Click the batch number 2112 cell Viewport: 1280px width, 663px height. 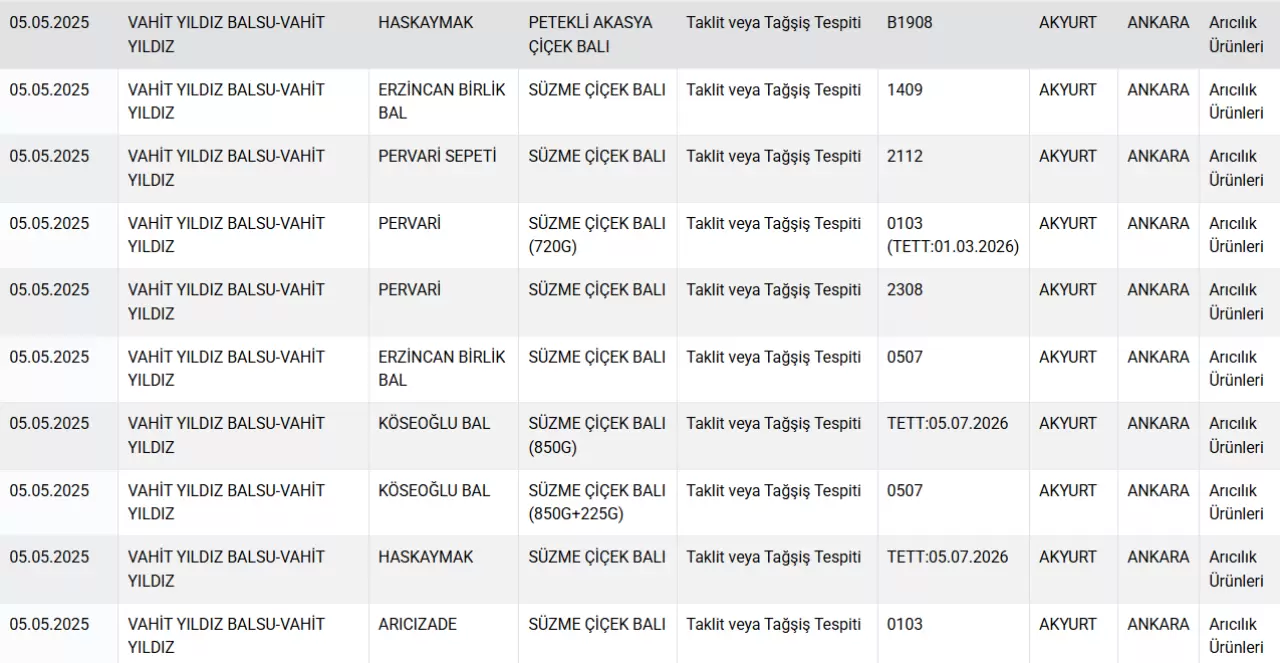click(x=905, y=156)
